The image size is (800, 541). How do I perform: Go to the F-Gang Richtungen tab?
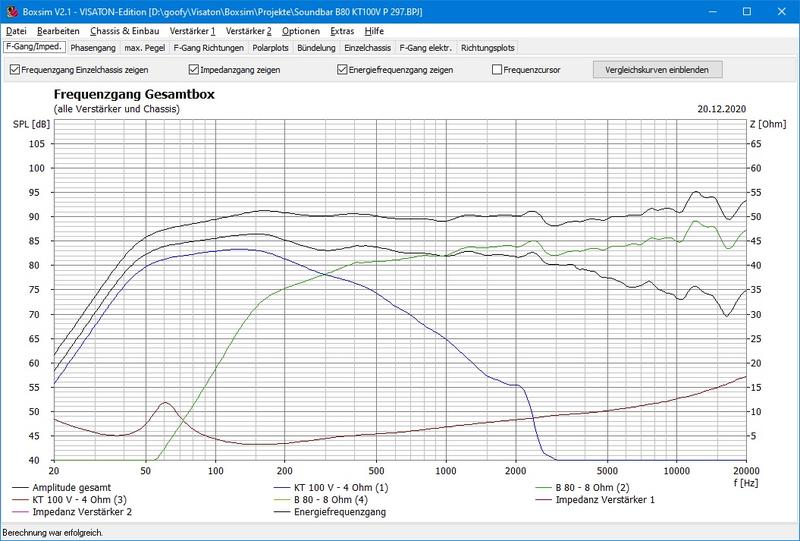coord(208,47)
